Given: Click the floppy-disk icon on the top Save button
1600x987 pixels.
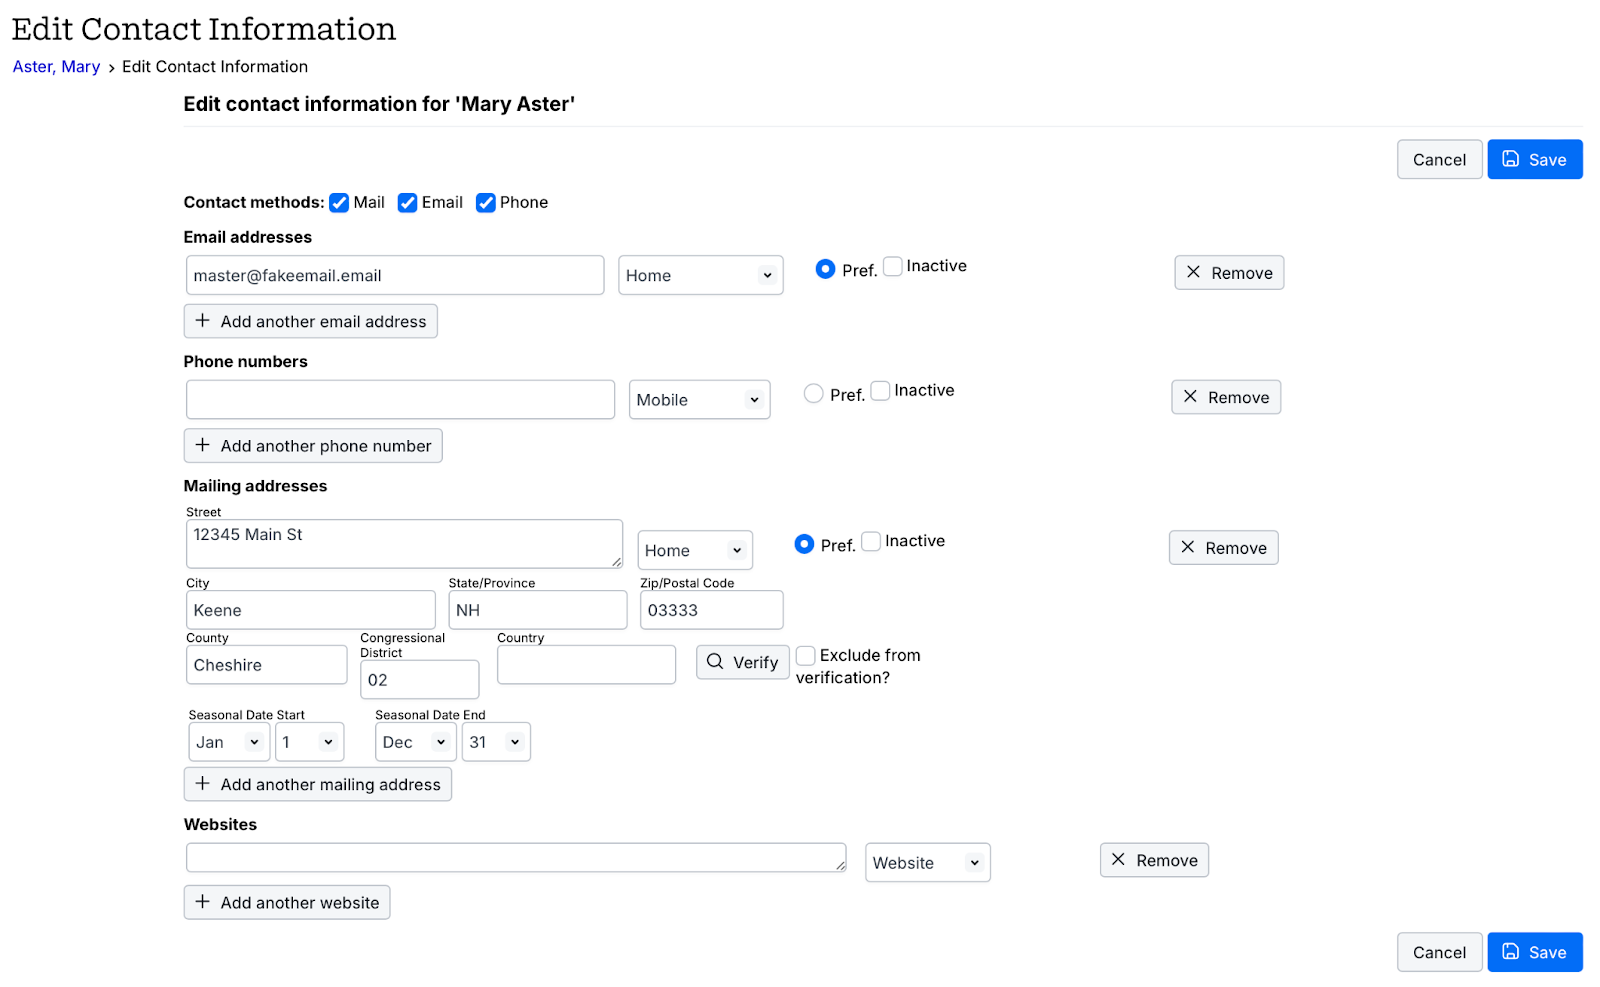Looking at the screenshot, I should [x=1511, y=159].
